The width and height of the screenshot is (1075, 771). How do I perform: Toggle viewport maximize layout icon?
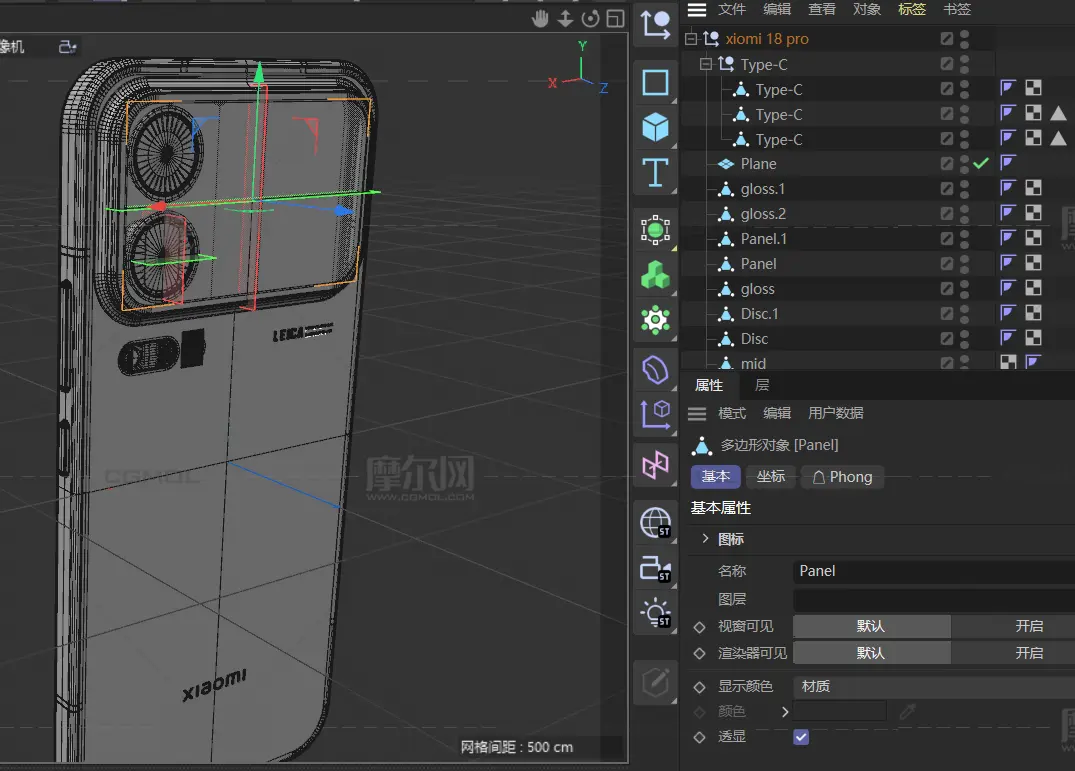pos(616,19)
